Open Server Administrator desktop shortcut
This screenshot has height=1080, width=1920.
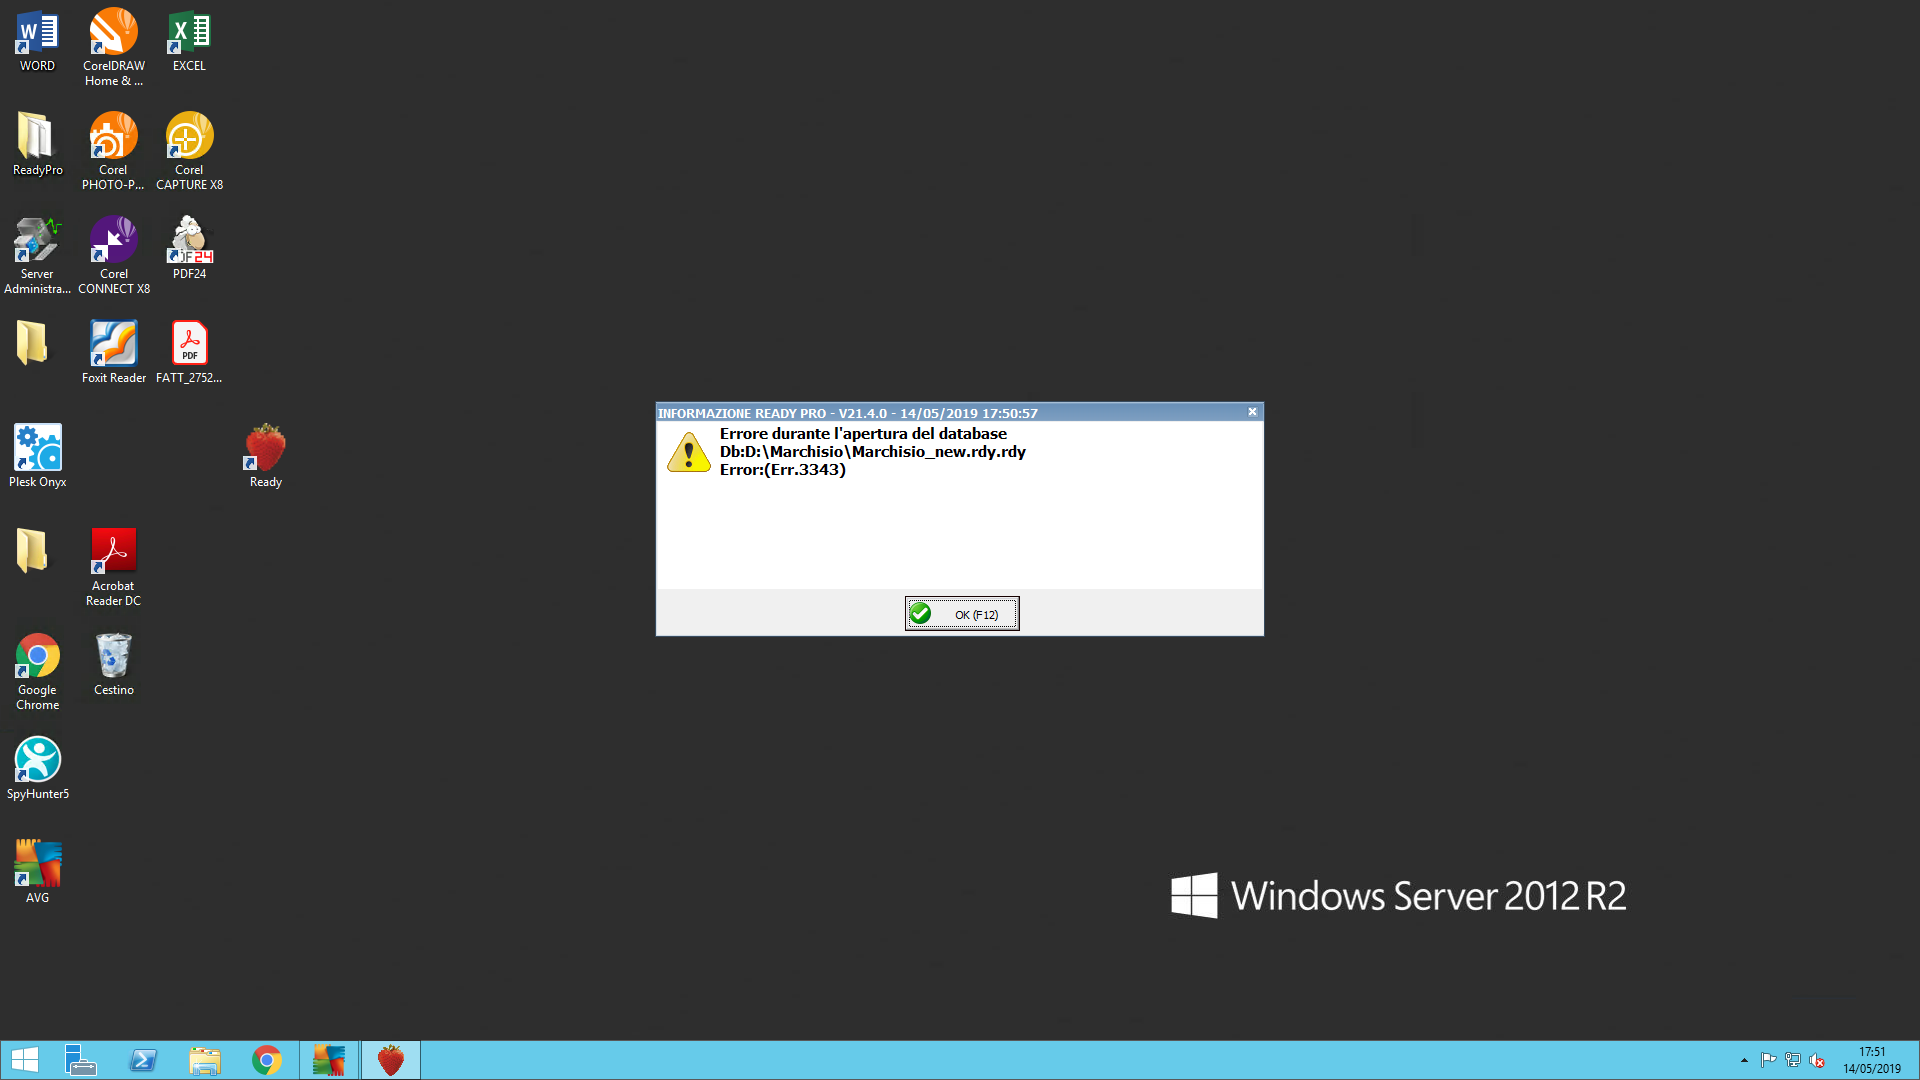(37, 256)
